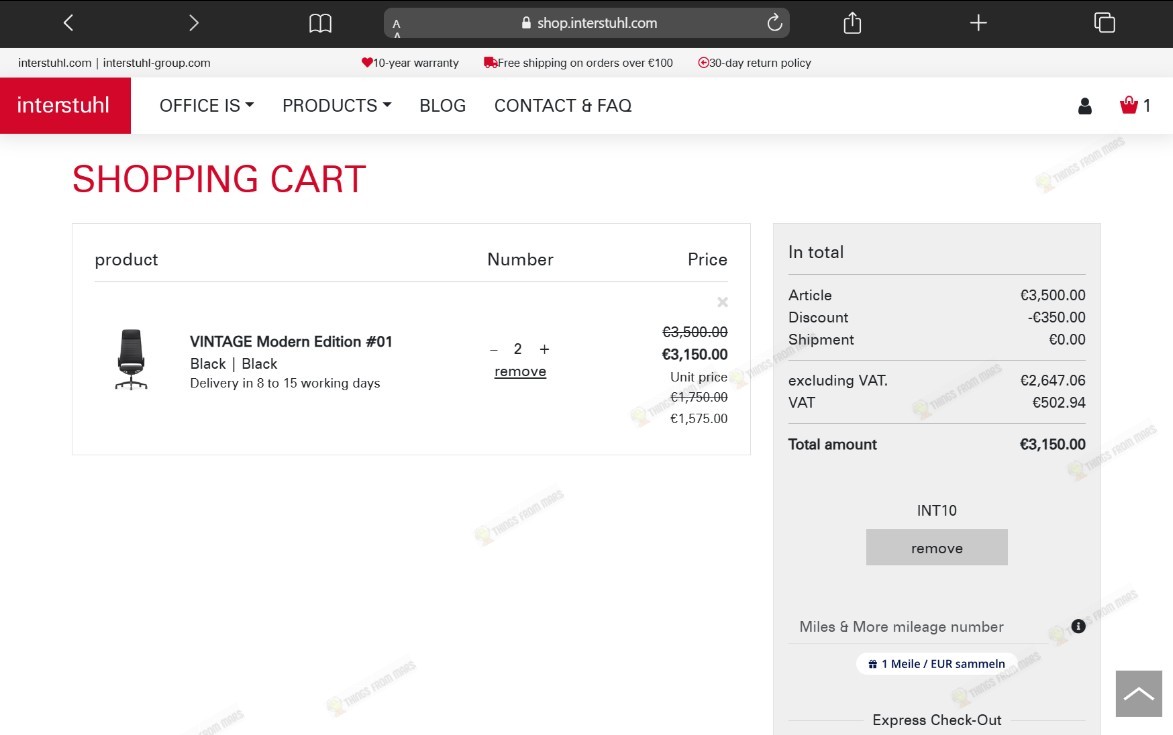Click the Miles & More mileage number field

(916, 627)
